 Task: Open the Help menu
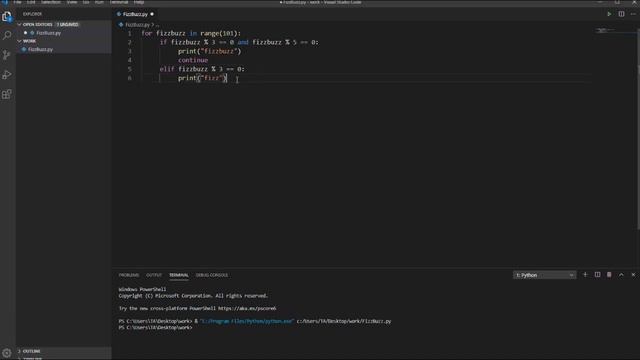(x=139, y=2)
